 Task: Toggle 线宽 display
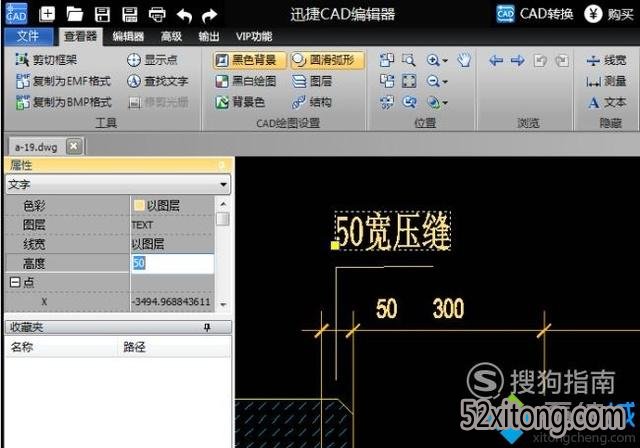[606, 60]
